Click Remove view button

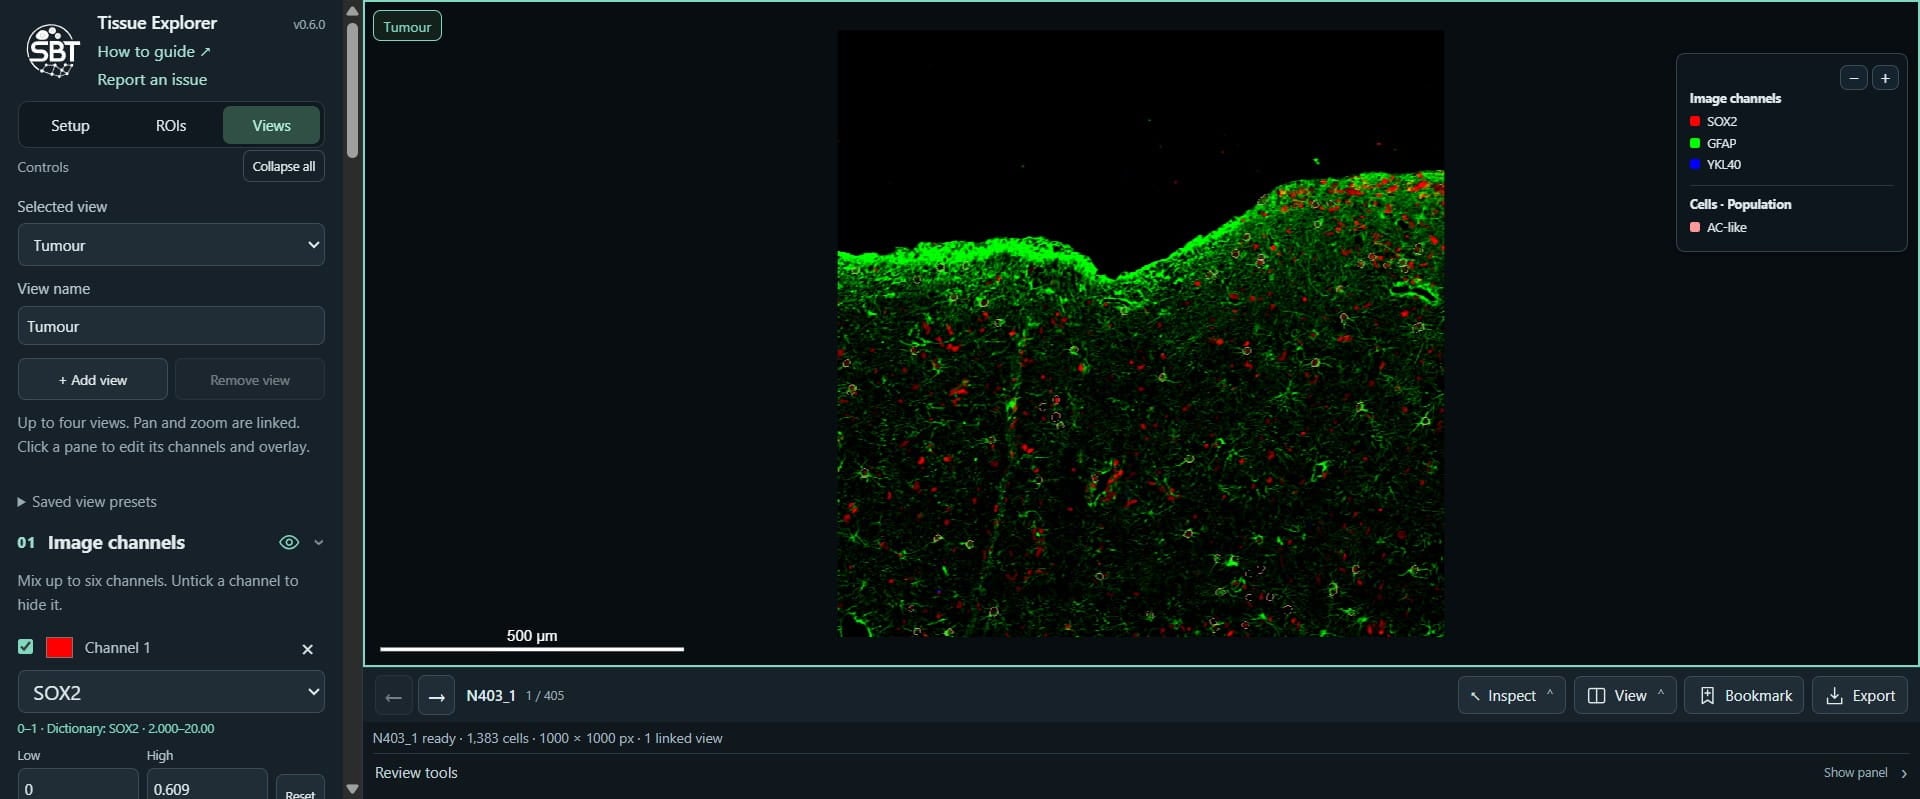[x=250, y=380]
